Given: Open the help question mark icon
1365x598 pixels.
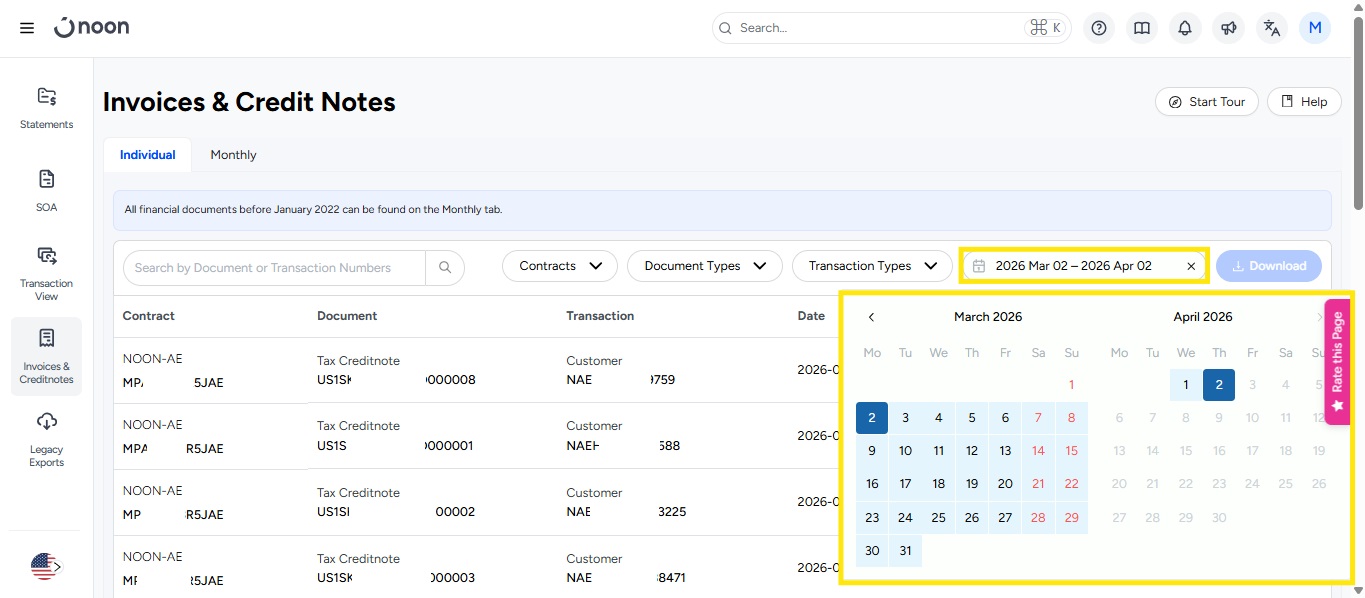Looking at the screenshot, I should [1099, 28].
